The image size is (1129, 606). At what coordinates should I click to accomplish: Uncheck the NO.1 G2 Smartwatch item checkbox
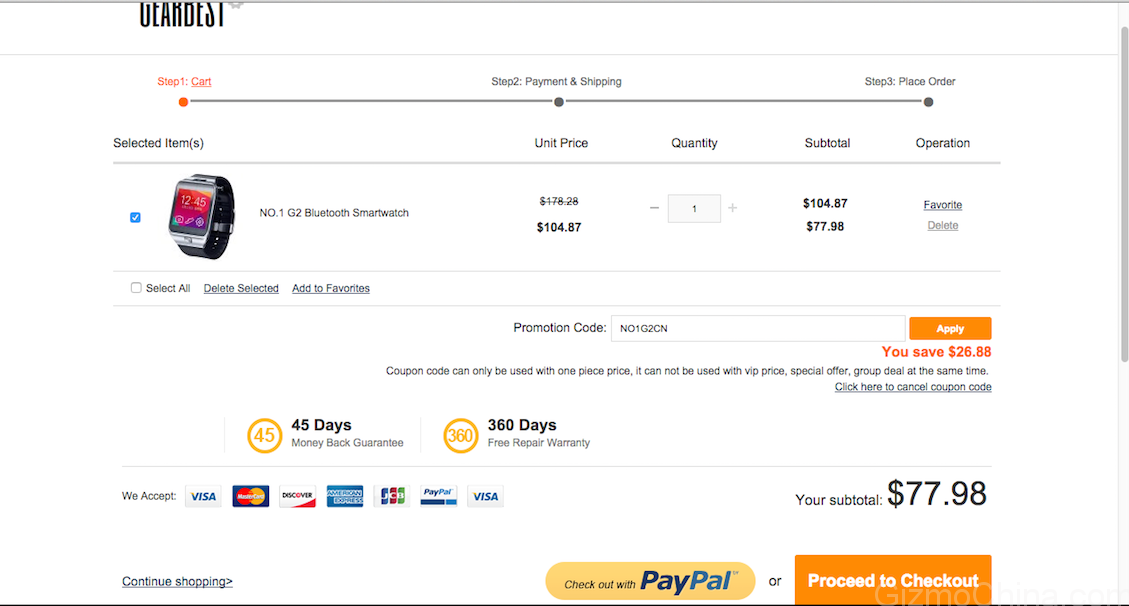point(135,217)
